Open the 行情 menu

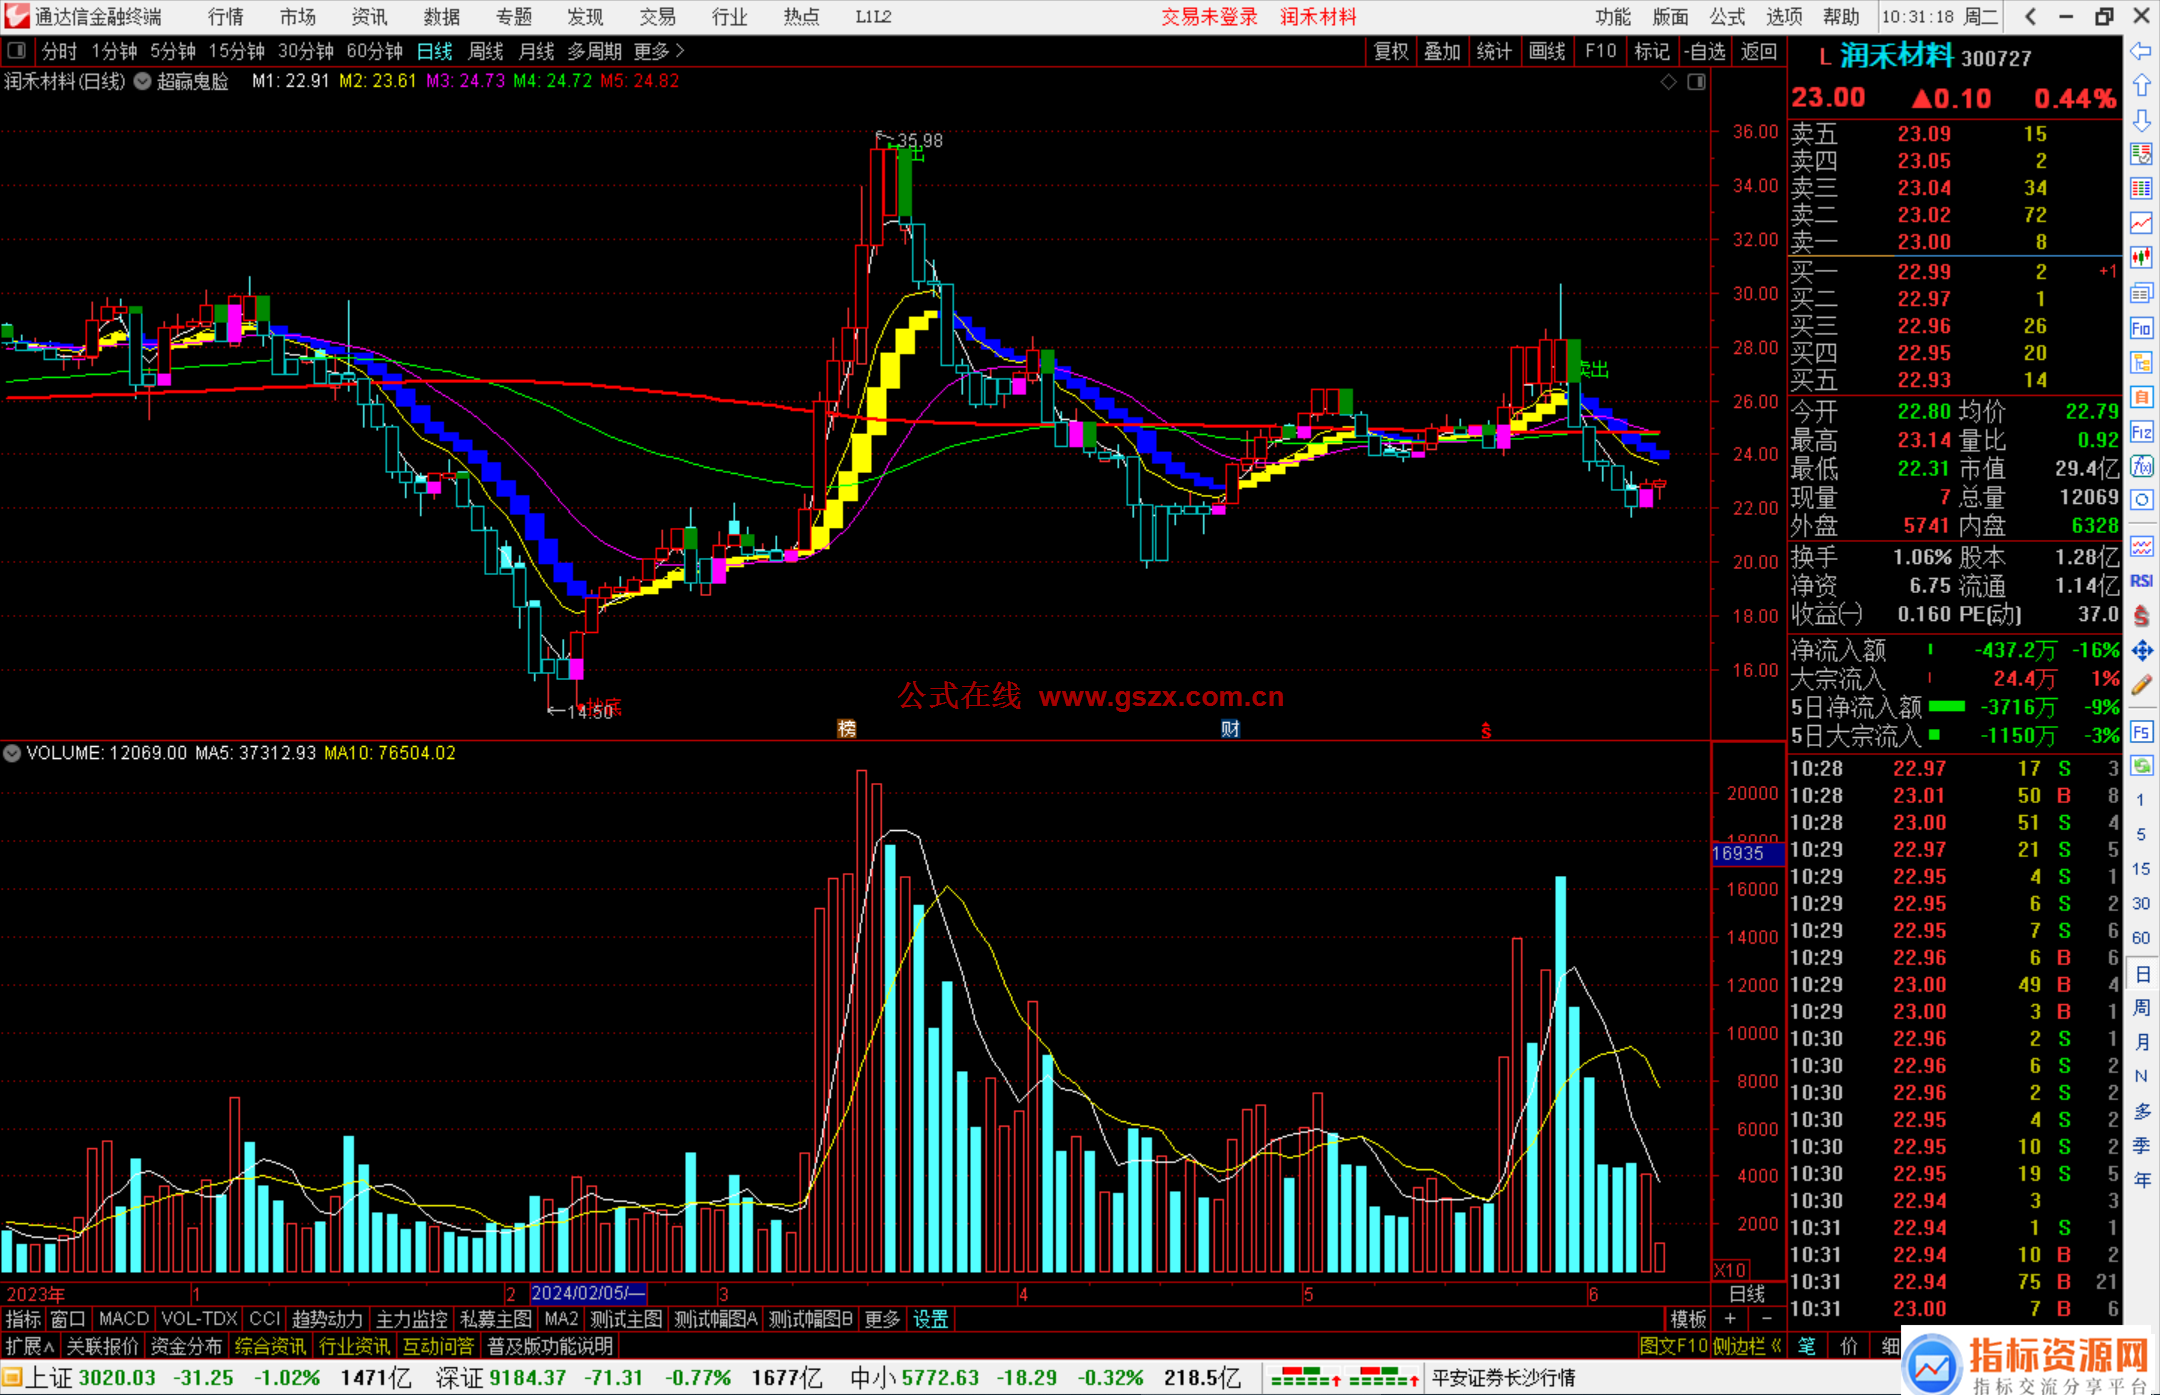226,16
